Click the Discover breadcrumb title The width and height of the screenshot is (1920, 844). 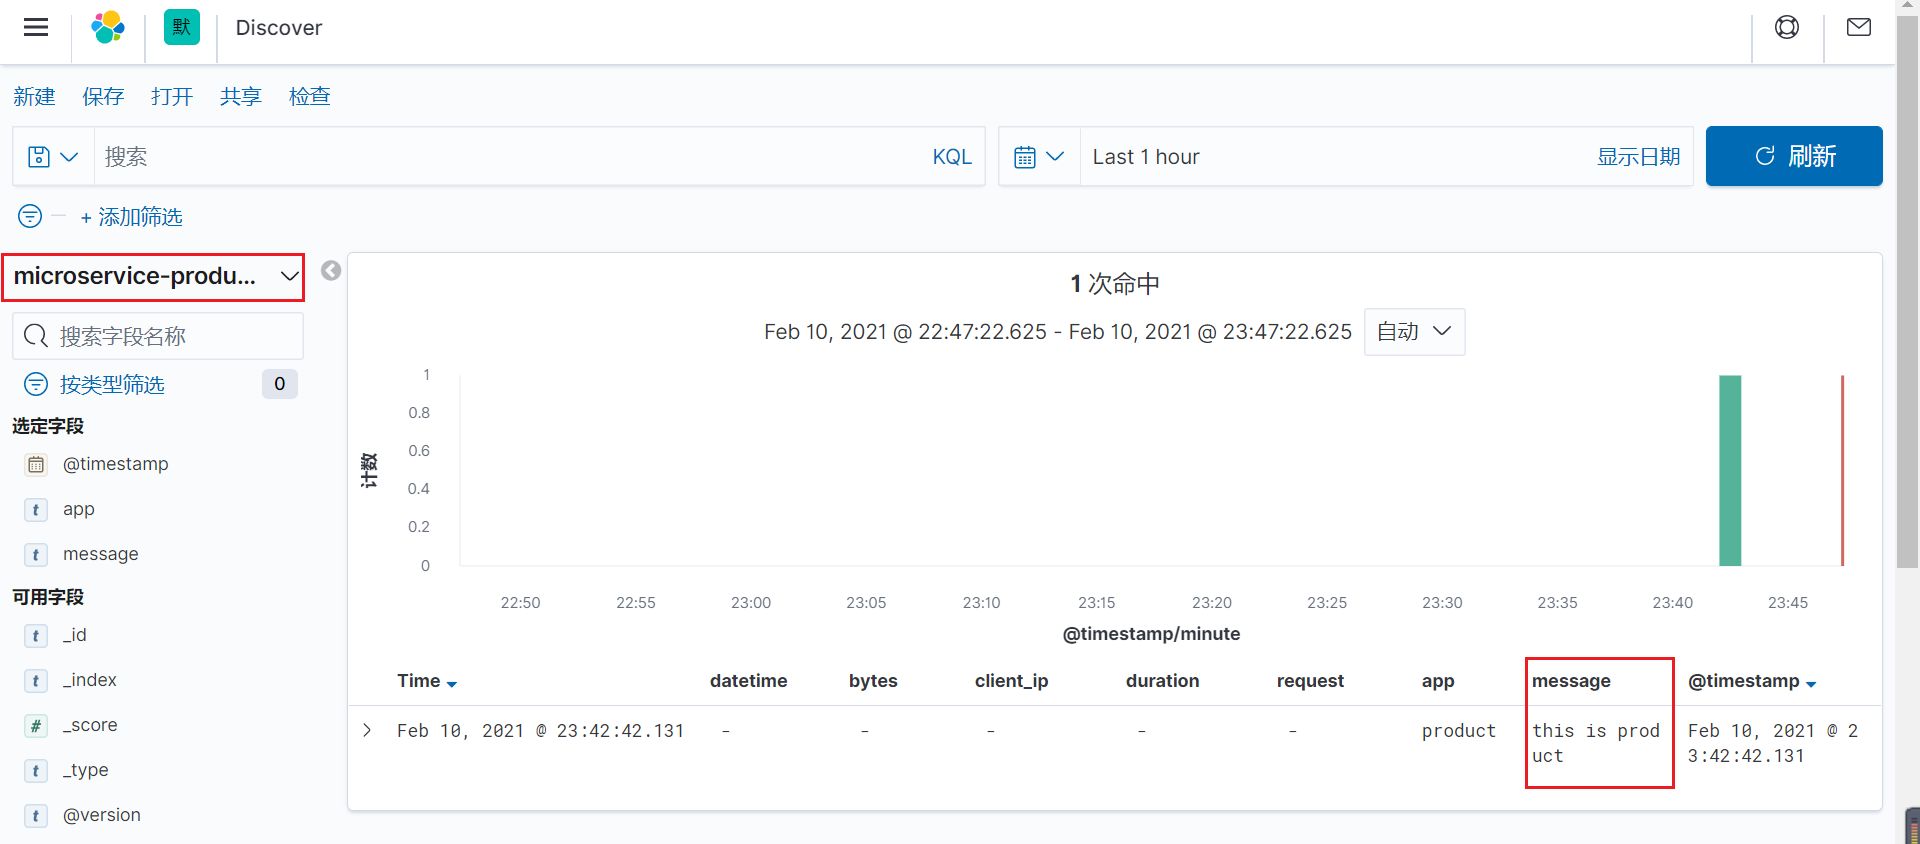[279, 28]
